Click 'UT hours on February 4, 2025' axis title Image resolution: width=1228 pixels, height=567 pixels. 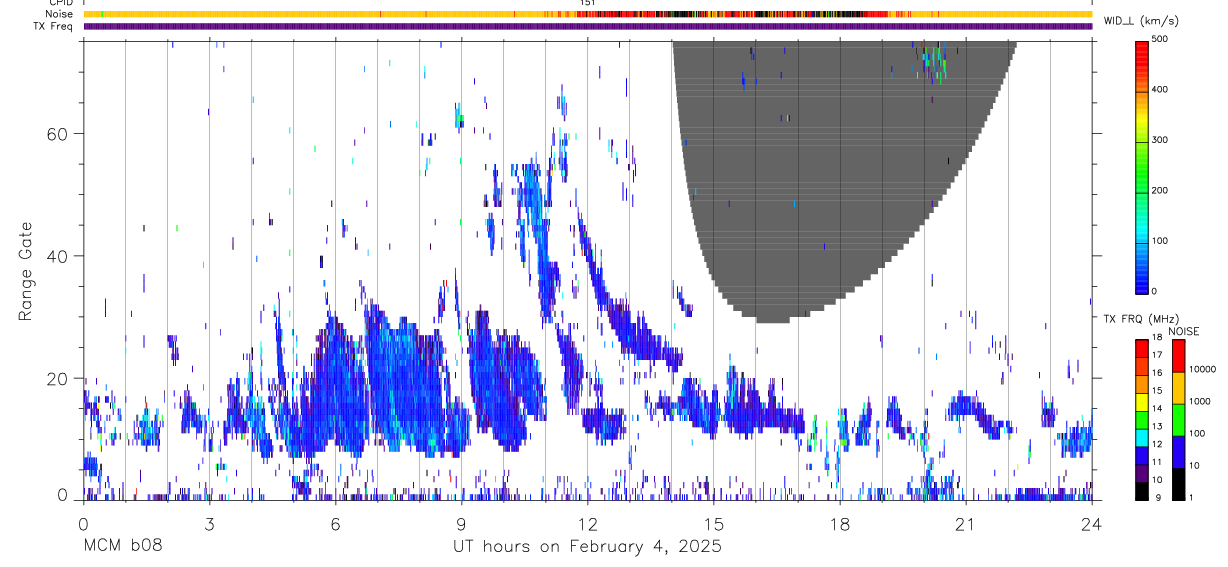[588, 547]
